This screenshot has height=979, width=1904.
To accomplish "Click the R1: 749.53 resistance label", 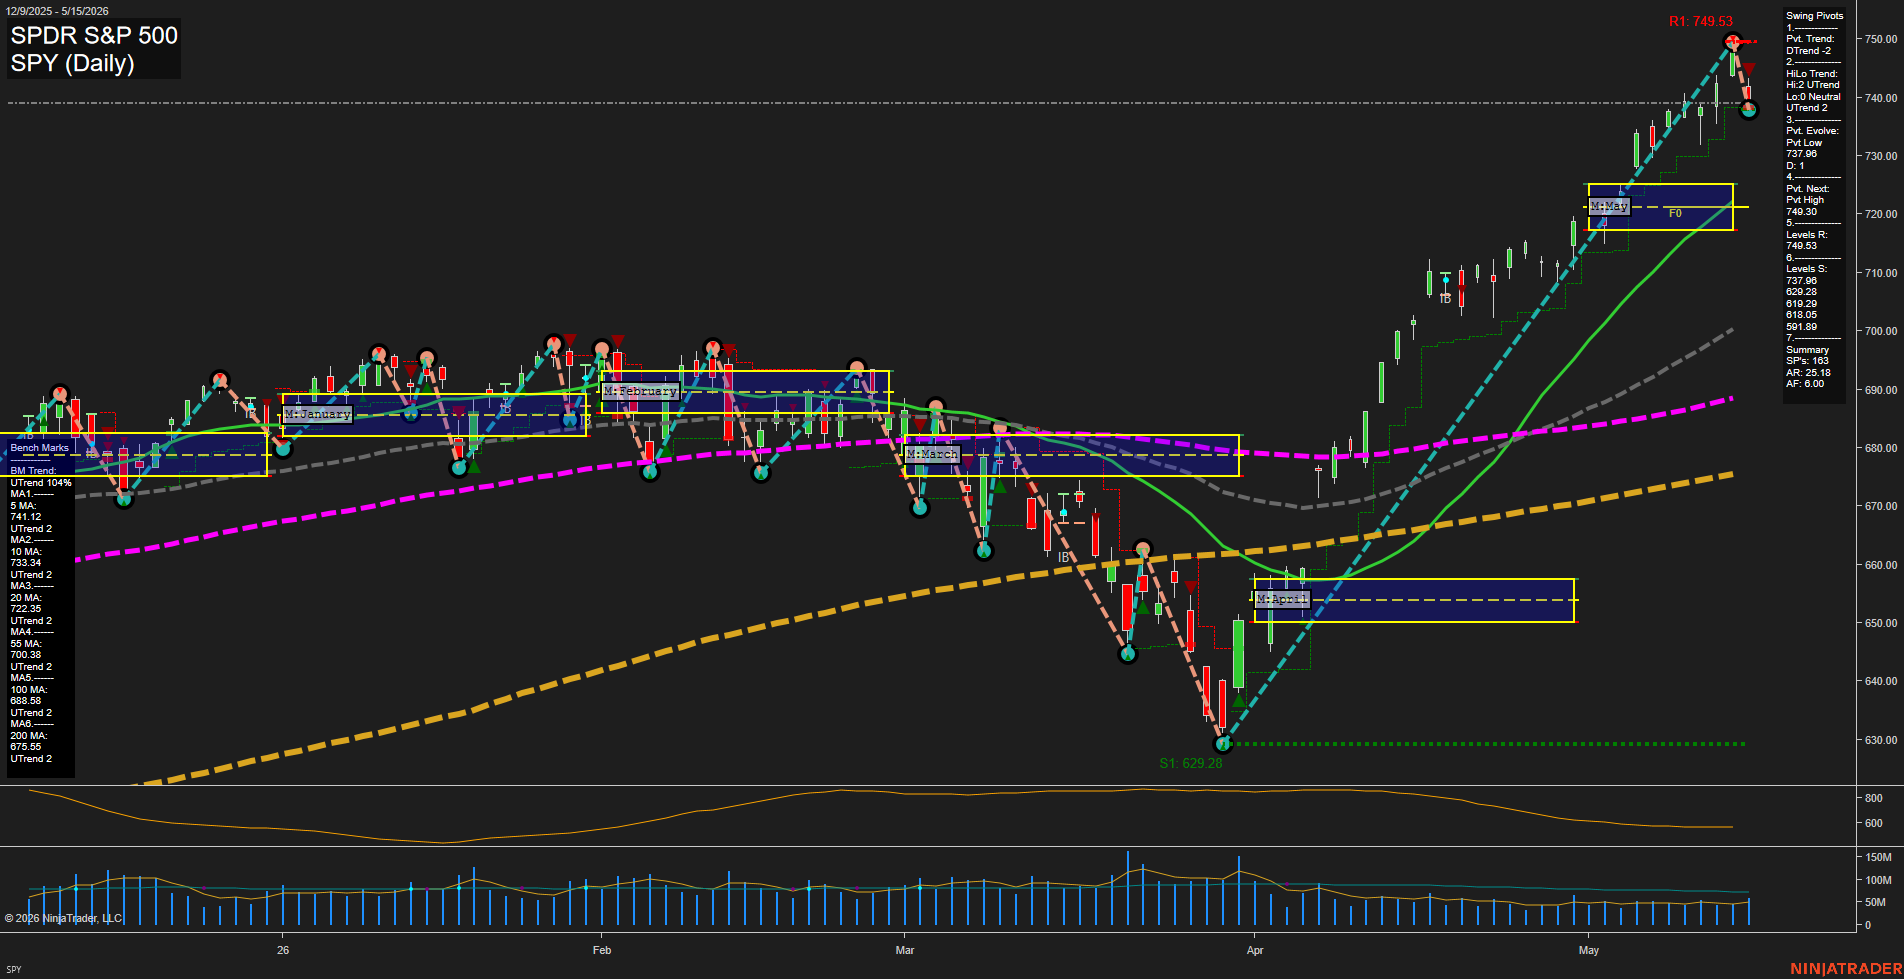I will (1701, 21).
